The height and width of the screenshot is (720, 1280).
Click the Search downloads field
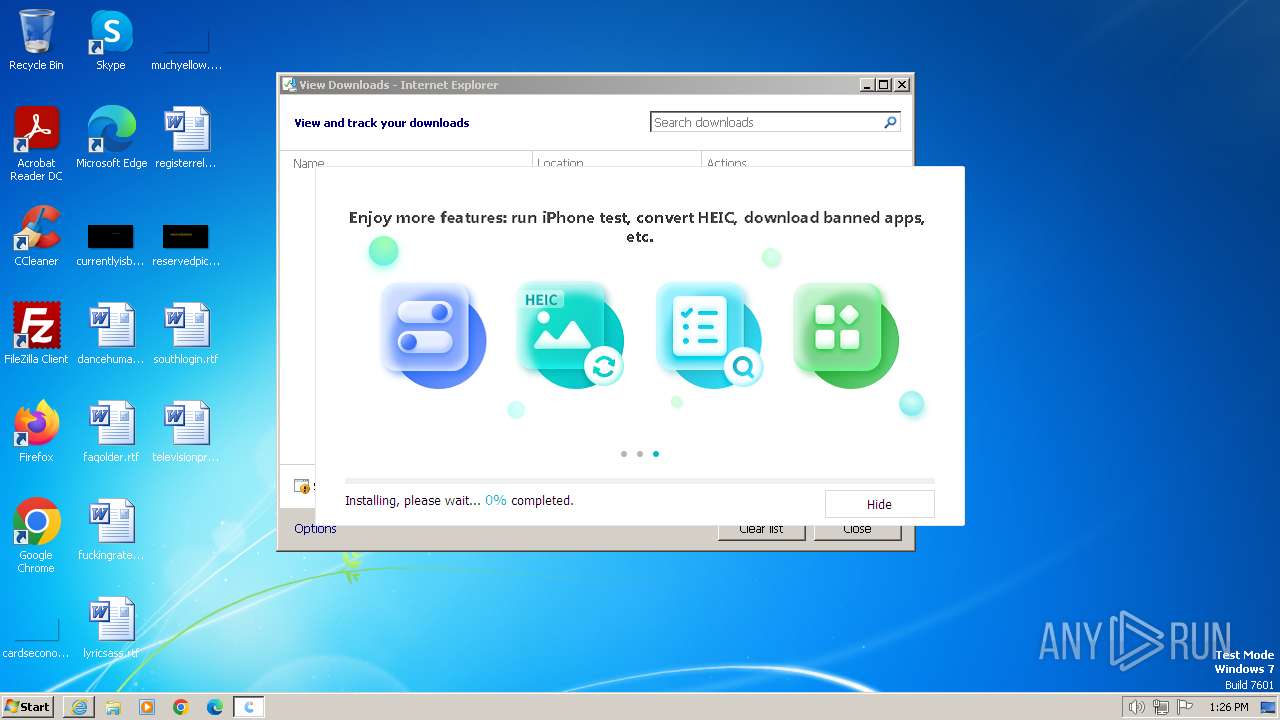[766, 122]
